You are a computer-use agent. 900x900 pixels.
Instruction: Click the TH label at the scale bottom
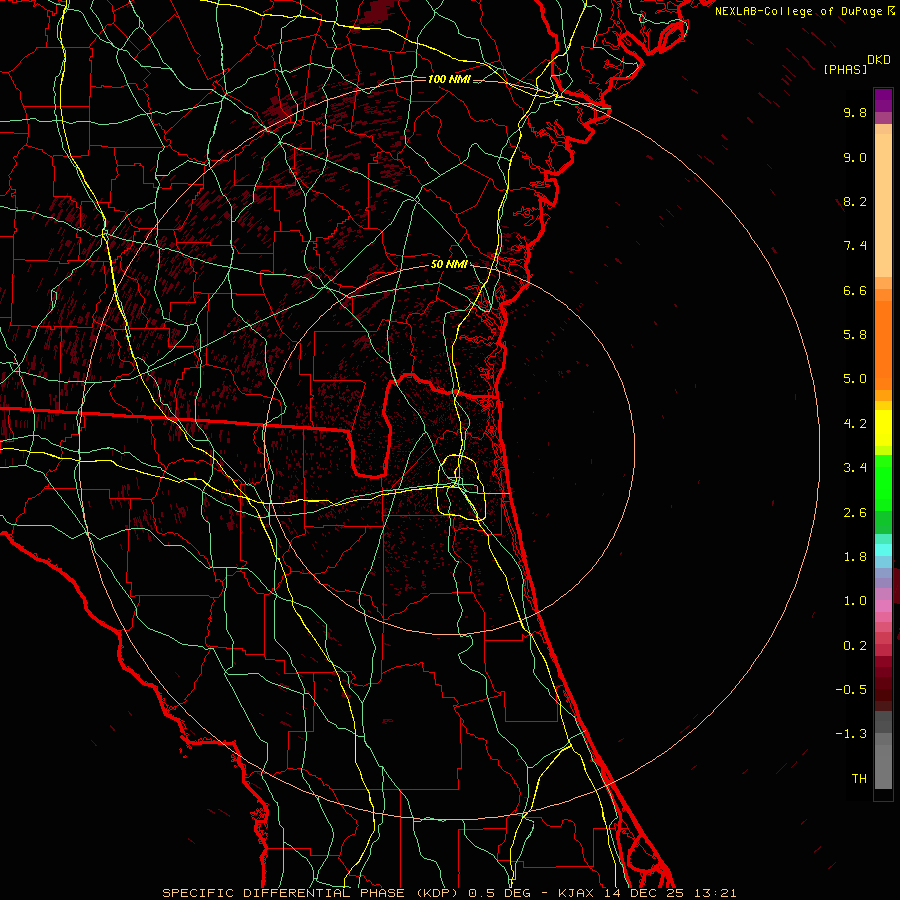[x=859, y=778]
